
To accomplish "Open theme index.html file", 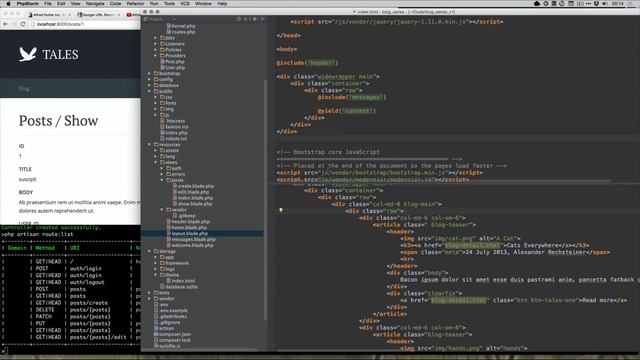I will pos(180,281).
